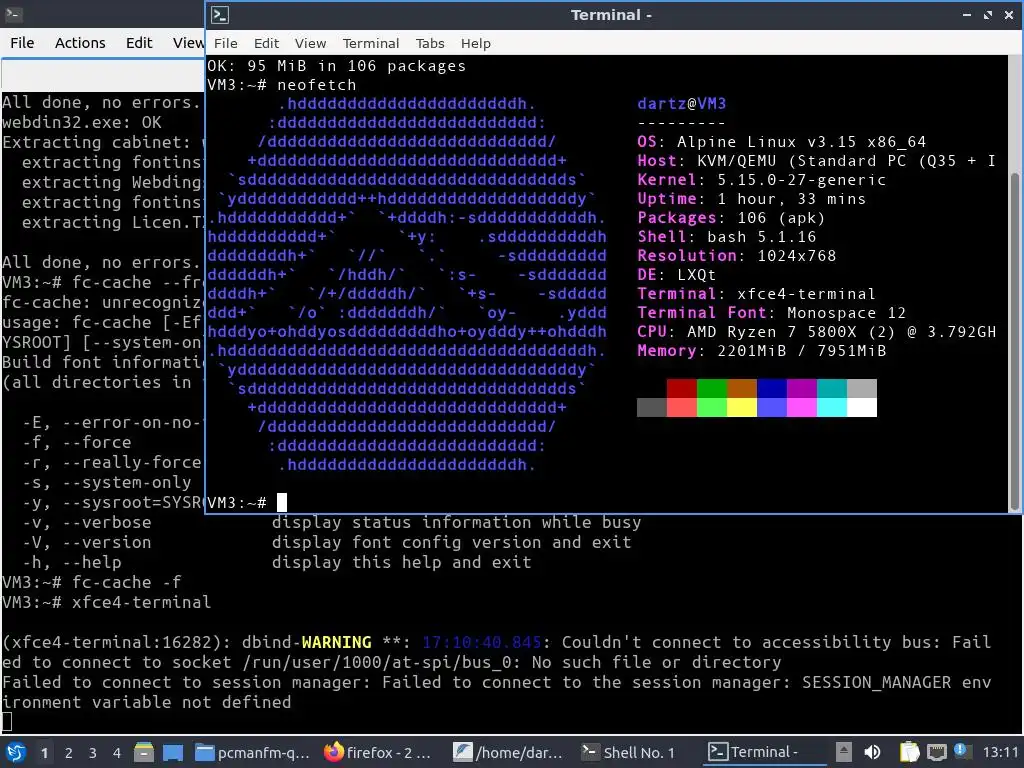Open File menu in xfce4 Terminal

(225, 43)
